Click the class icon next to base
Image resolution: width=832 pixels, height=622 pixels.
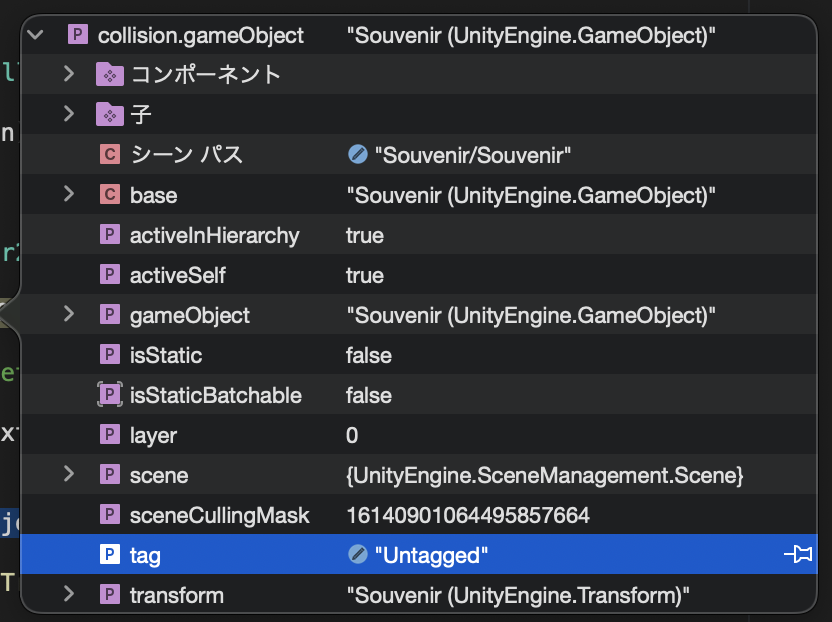110,195
